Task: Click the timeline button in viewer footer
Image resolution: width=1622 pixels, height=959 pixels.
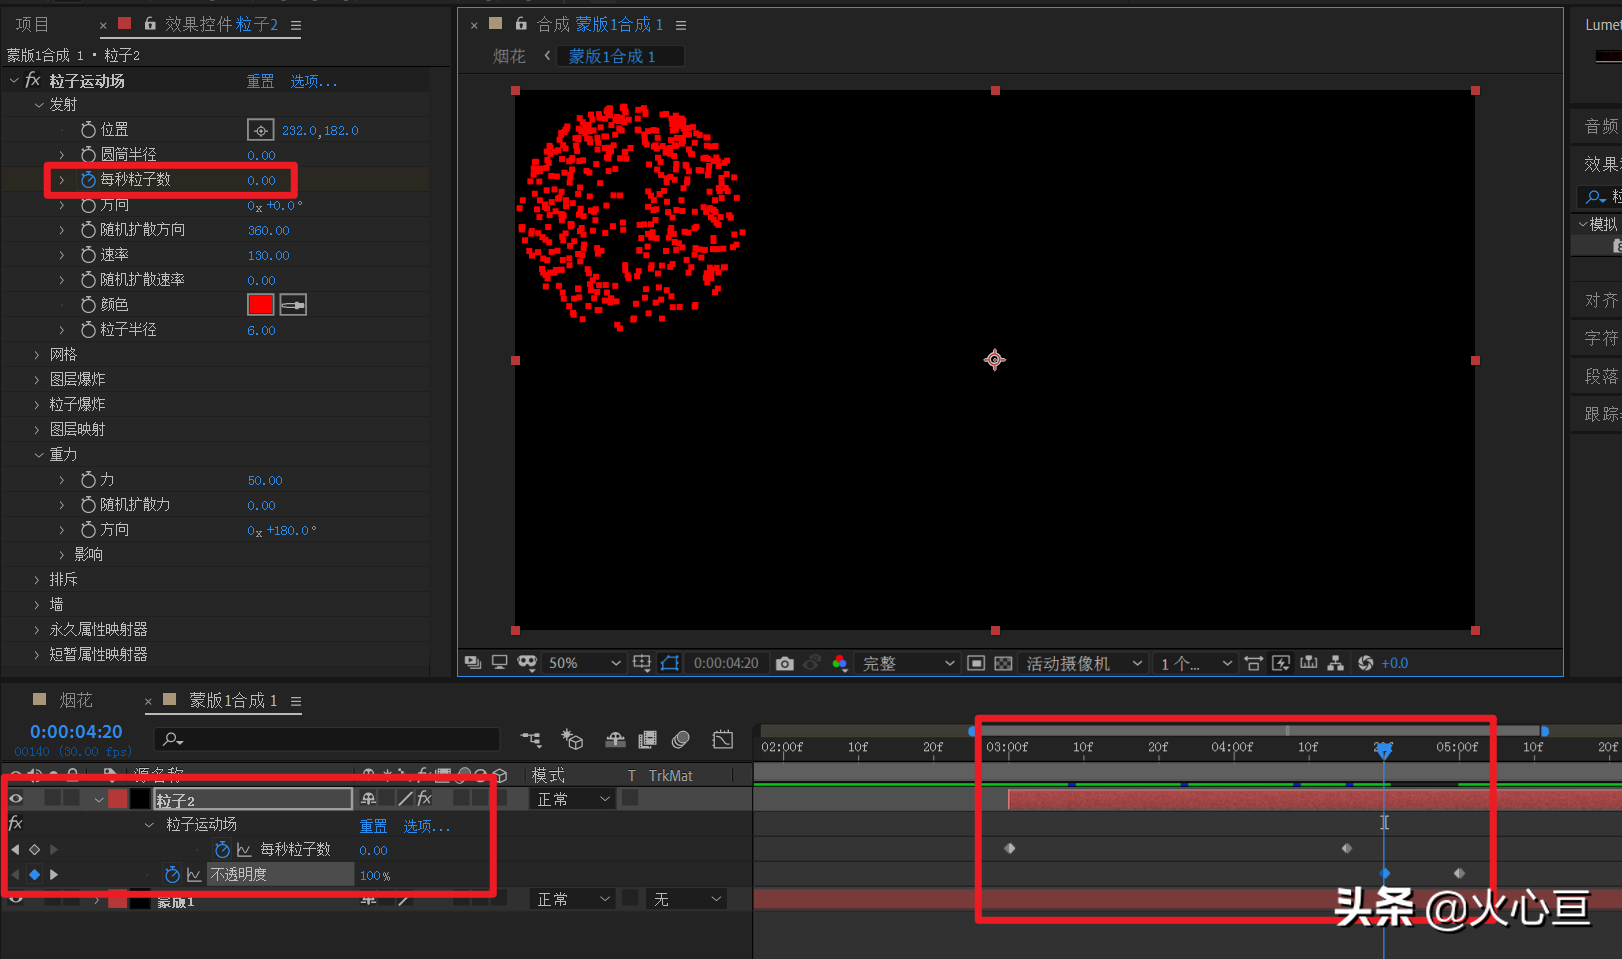Action: point(1308,663)
